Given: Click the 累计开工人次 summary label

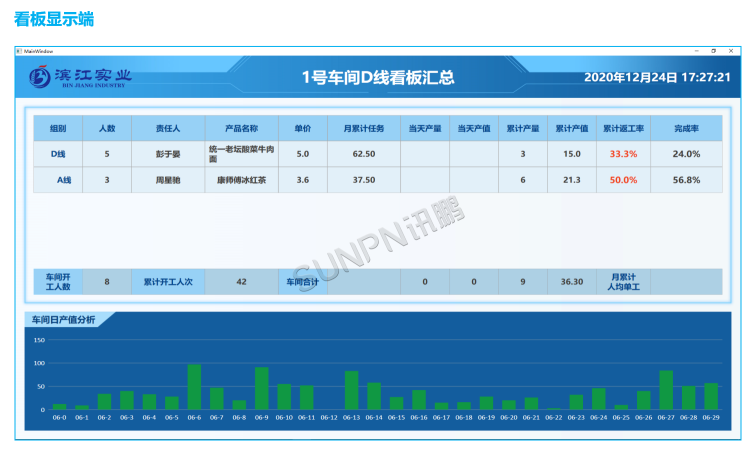Looking at the screenshot, I should (x=168, y=282).
